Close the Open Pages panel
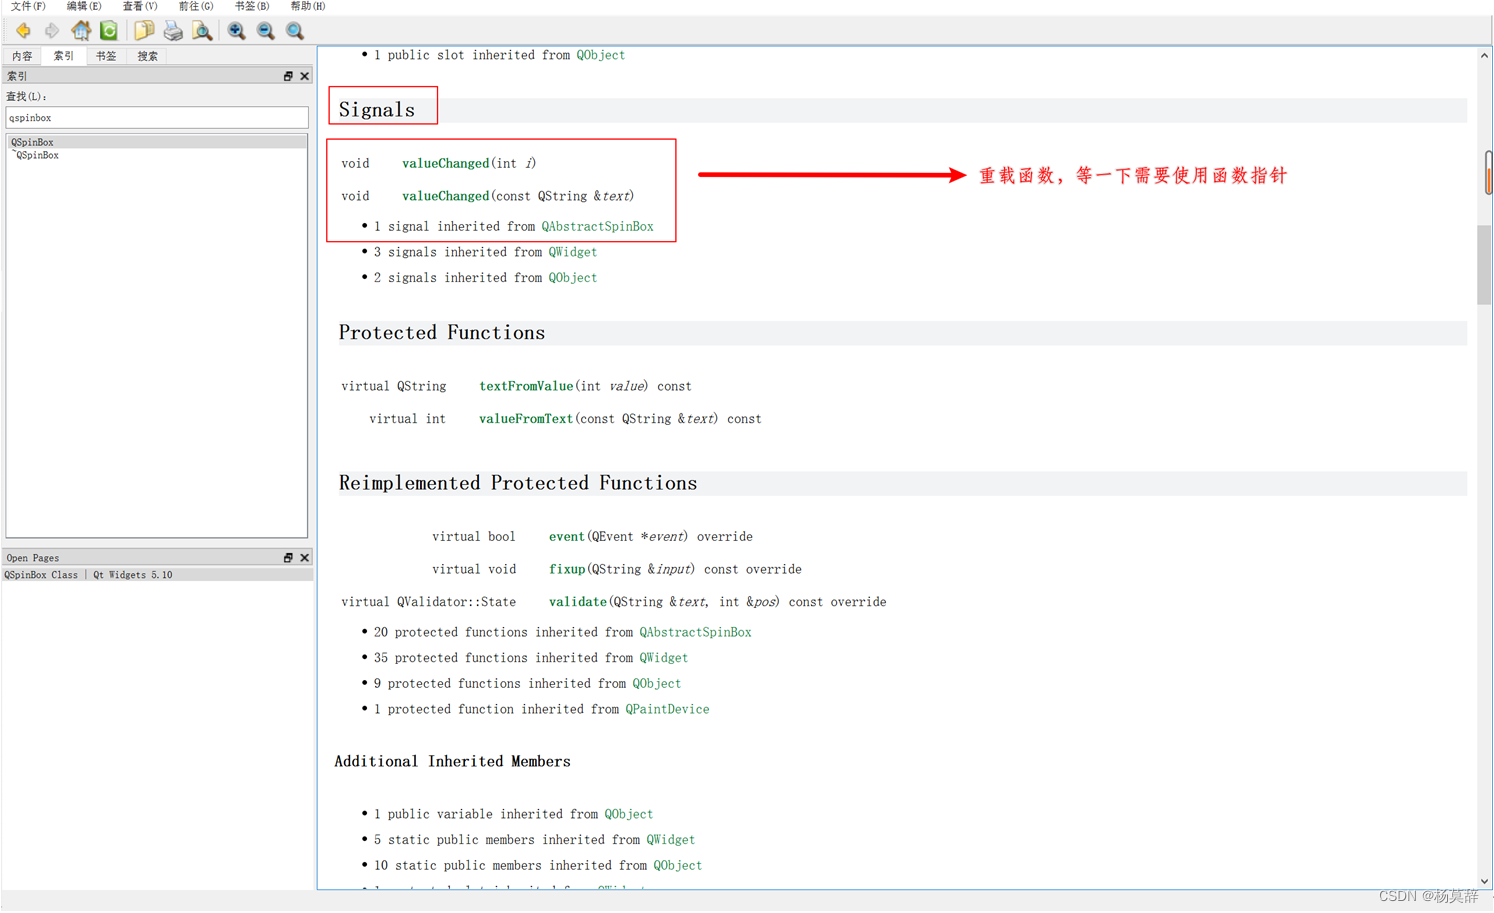The height and width of the screenshot is (913, 1494). click(x=304, y=558)
